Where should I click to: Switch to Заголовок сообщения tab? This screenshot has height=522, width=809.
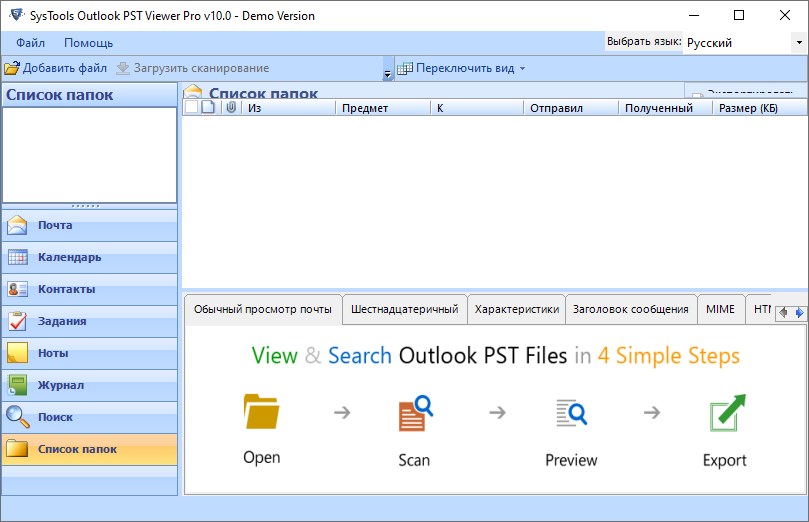pyautogui.click(x=630, y=309)
